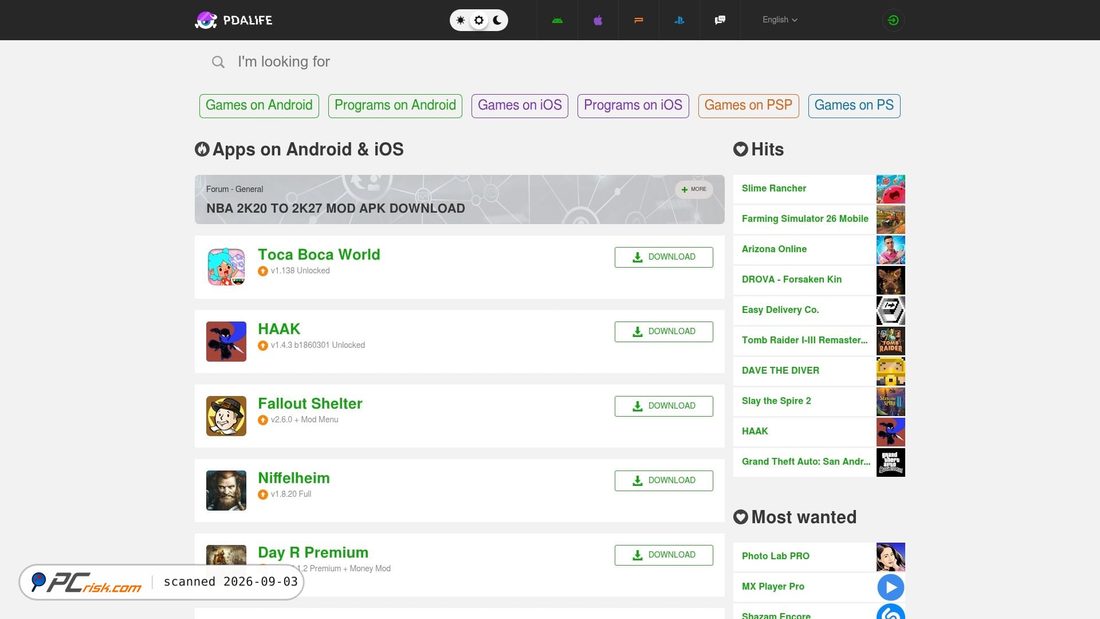1100x619 pixels.
Task: Open the Android section icon in header
Action: (557, 20)
